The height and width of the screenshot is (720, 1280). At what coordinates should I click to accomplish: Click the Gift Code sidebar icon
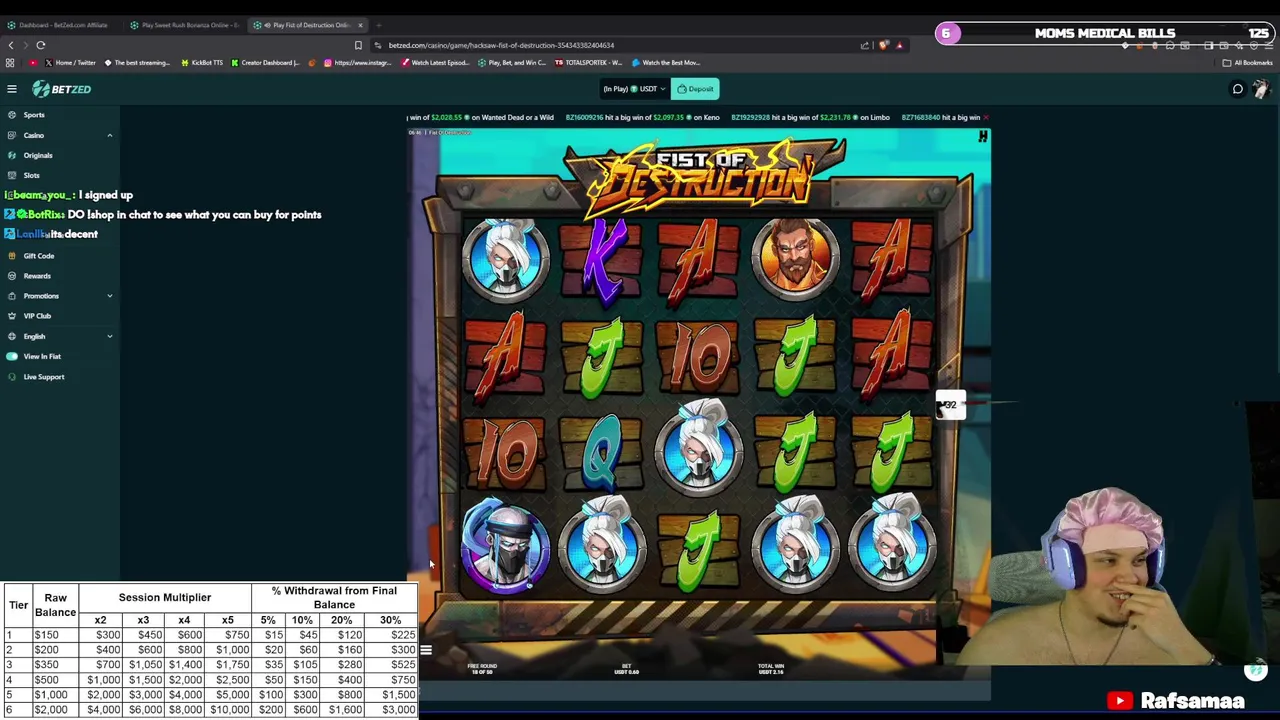[12, 256]
